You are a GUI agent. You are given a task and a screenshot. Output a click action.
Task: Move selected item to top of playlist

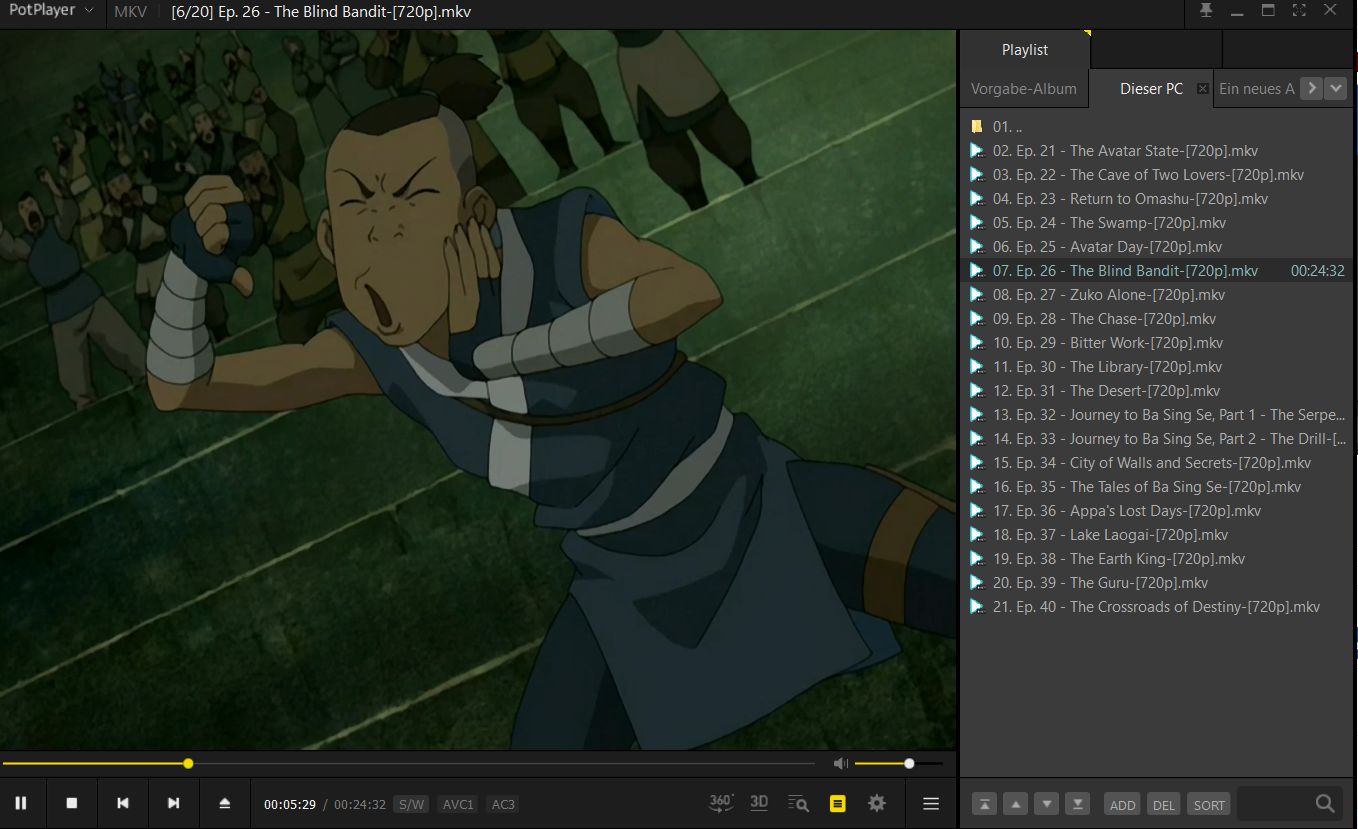tap(985, 804)
